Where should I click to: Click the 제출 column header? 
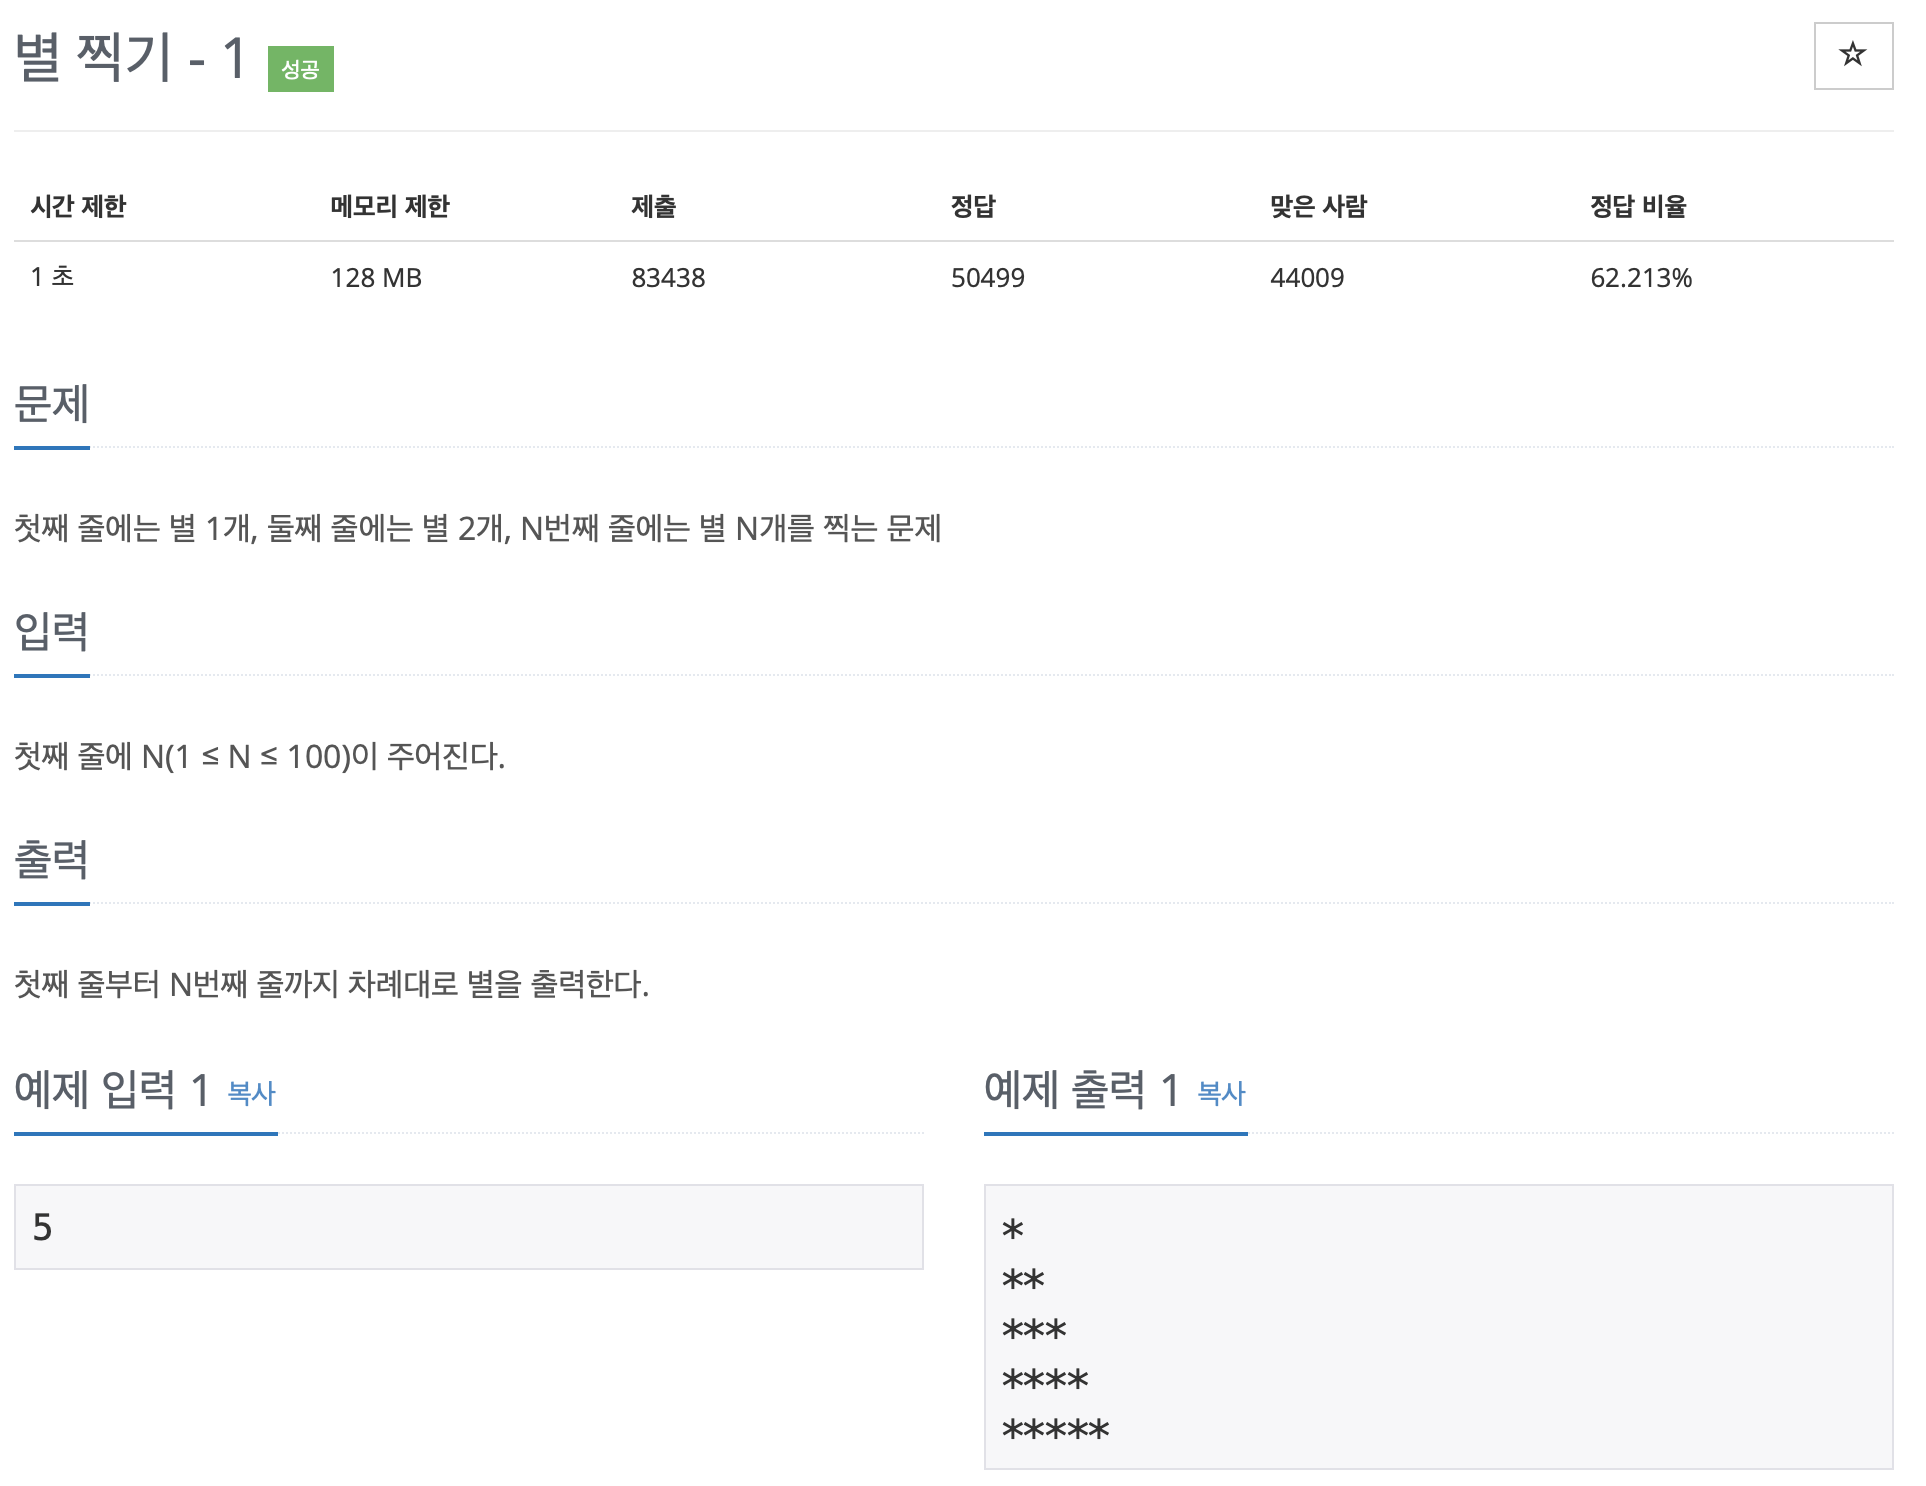tap(653, 206)
